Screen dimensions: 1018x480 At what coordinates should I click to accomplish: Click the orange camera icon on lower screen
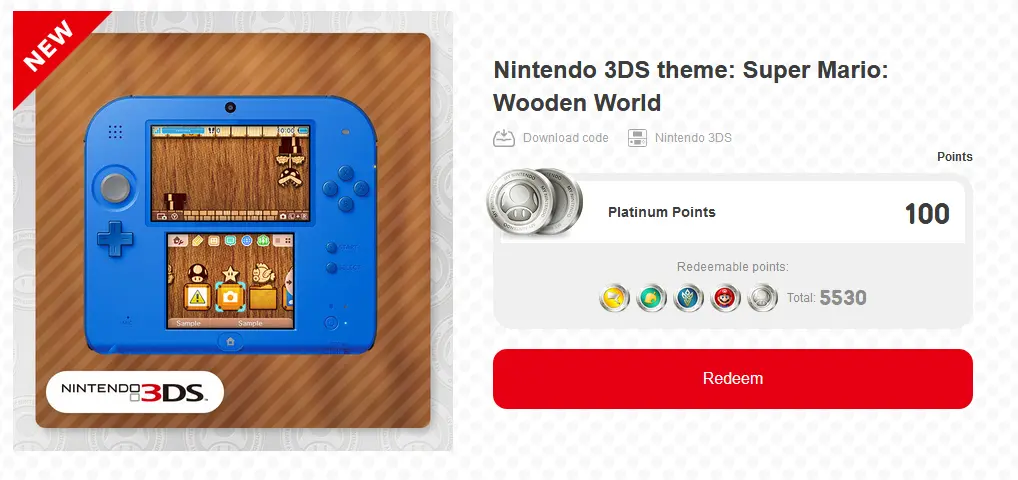[x=229, y=296]
